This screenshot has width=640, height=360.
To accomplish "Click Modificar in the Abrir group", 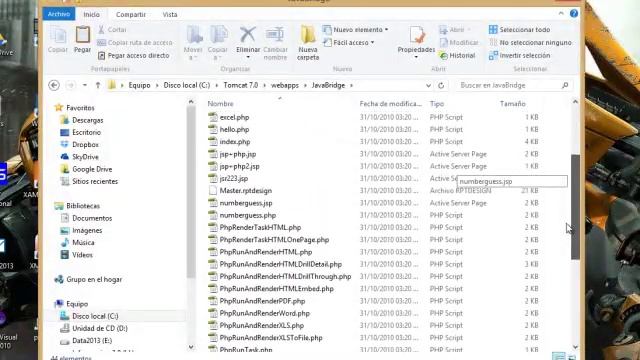I will coord(459,42).
